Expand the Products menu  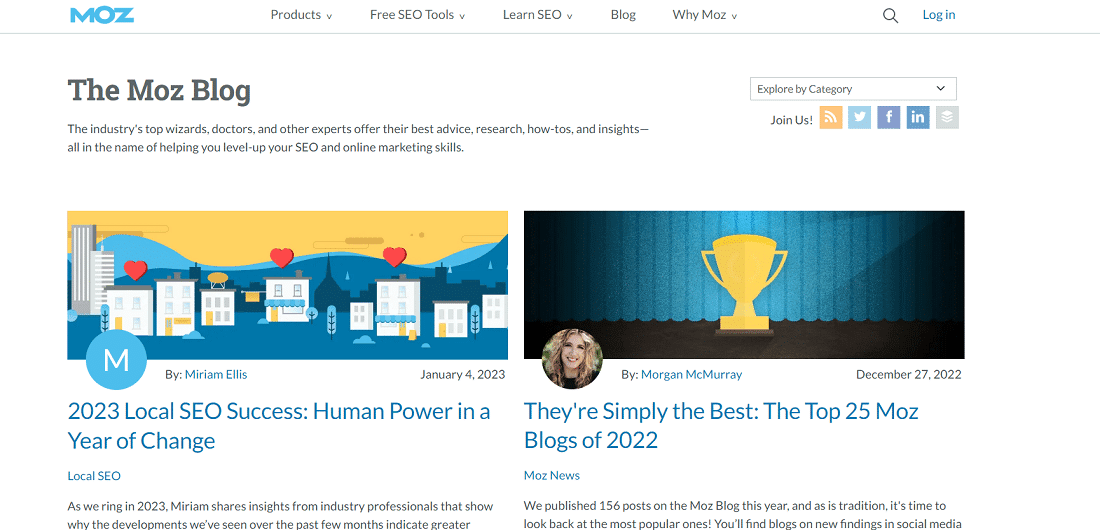point(302,15)
